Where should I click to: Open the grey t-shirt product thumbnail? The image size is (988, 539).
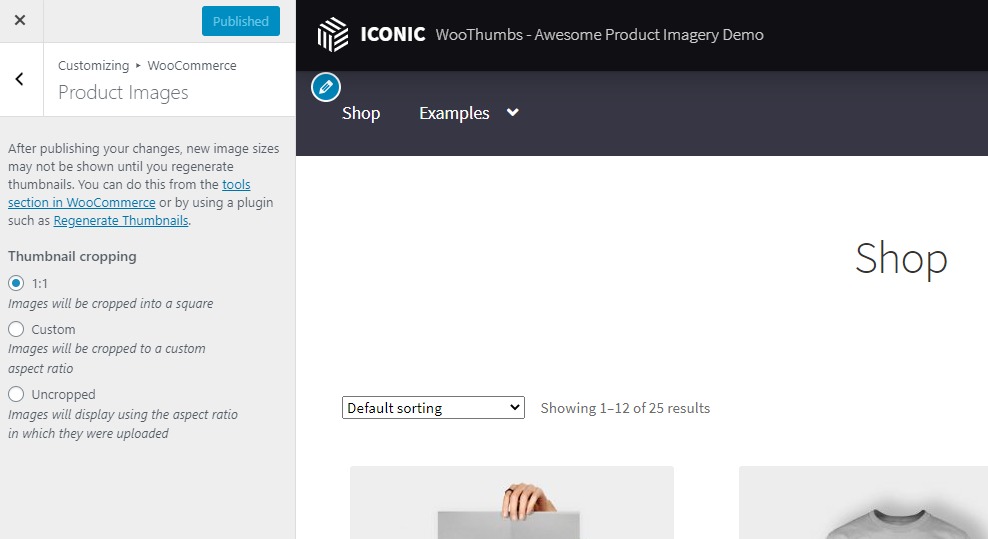(863, 502)
